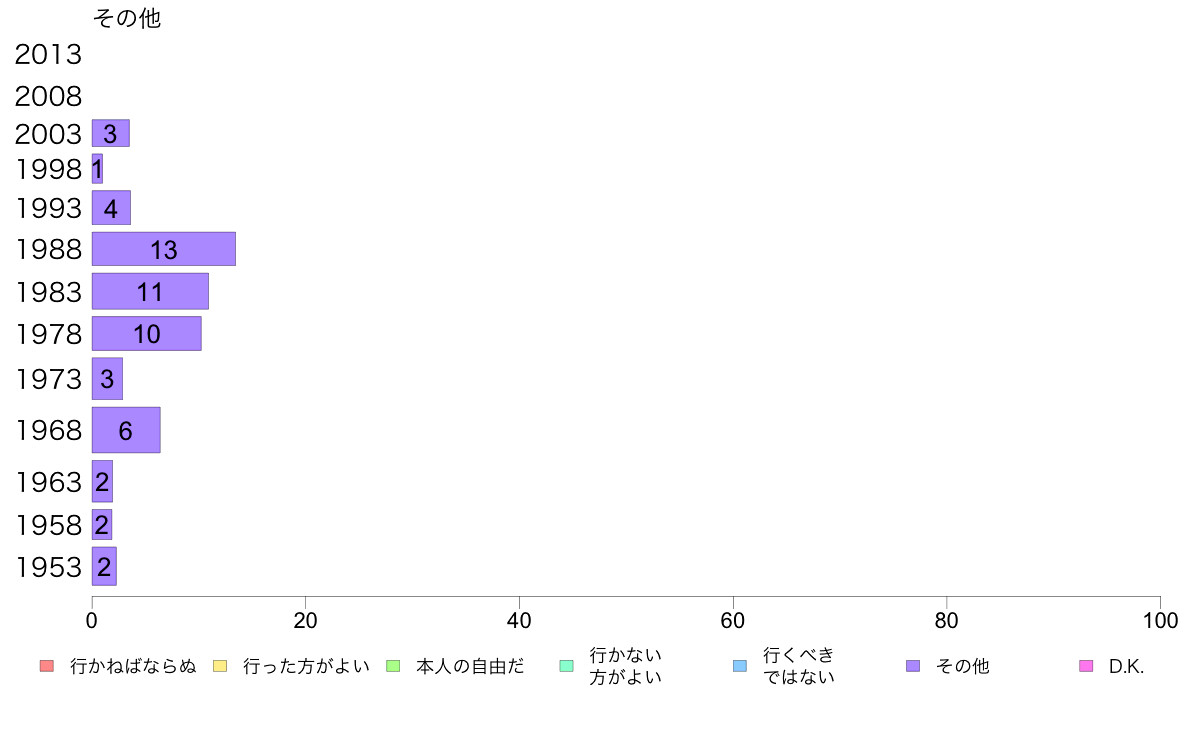This screenshot has width=1188, height=736.
Task: Click the pink D.K. legend swatch
Action: pos(1086,666)
